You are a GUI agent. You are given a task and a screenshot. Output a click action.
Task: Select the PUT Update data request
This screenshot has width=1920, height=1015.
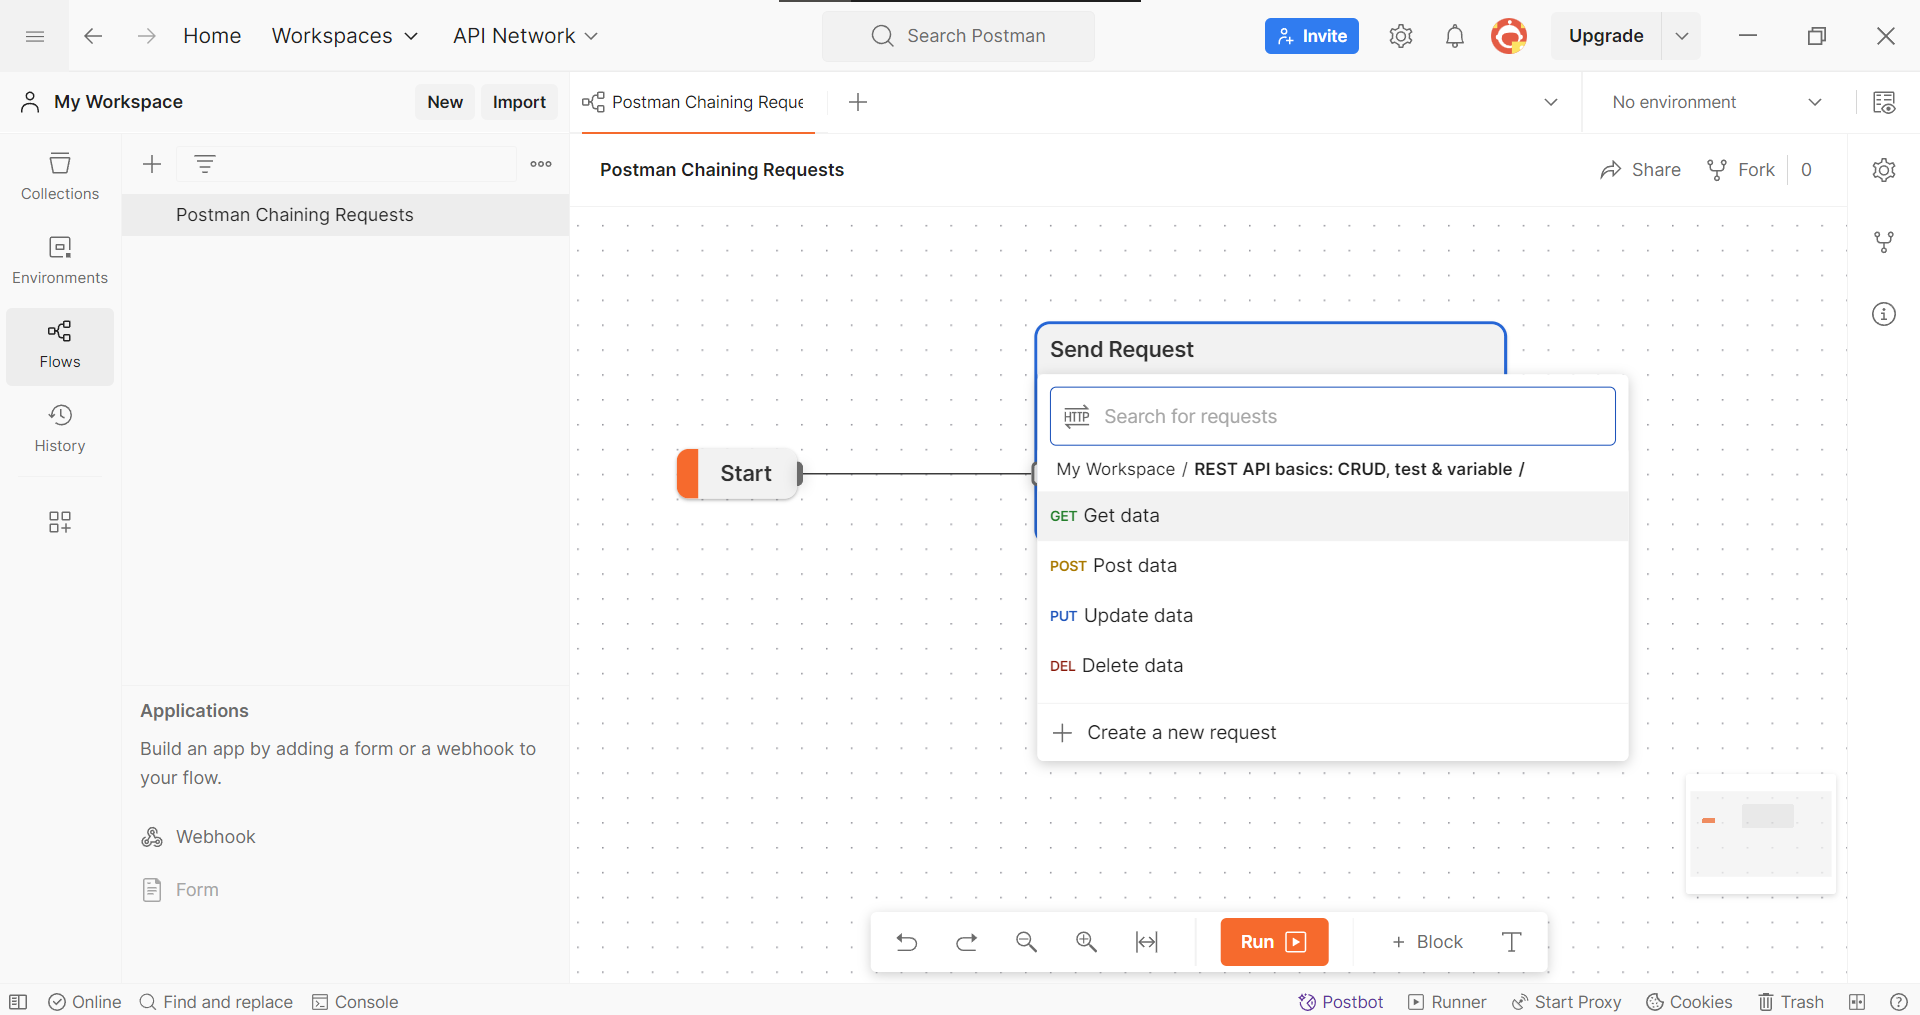point(1333,616)
